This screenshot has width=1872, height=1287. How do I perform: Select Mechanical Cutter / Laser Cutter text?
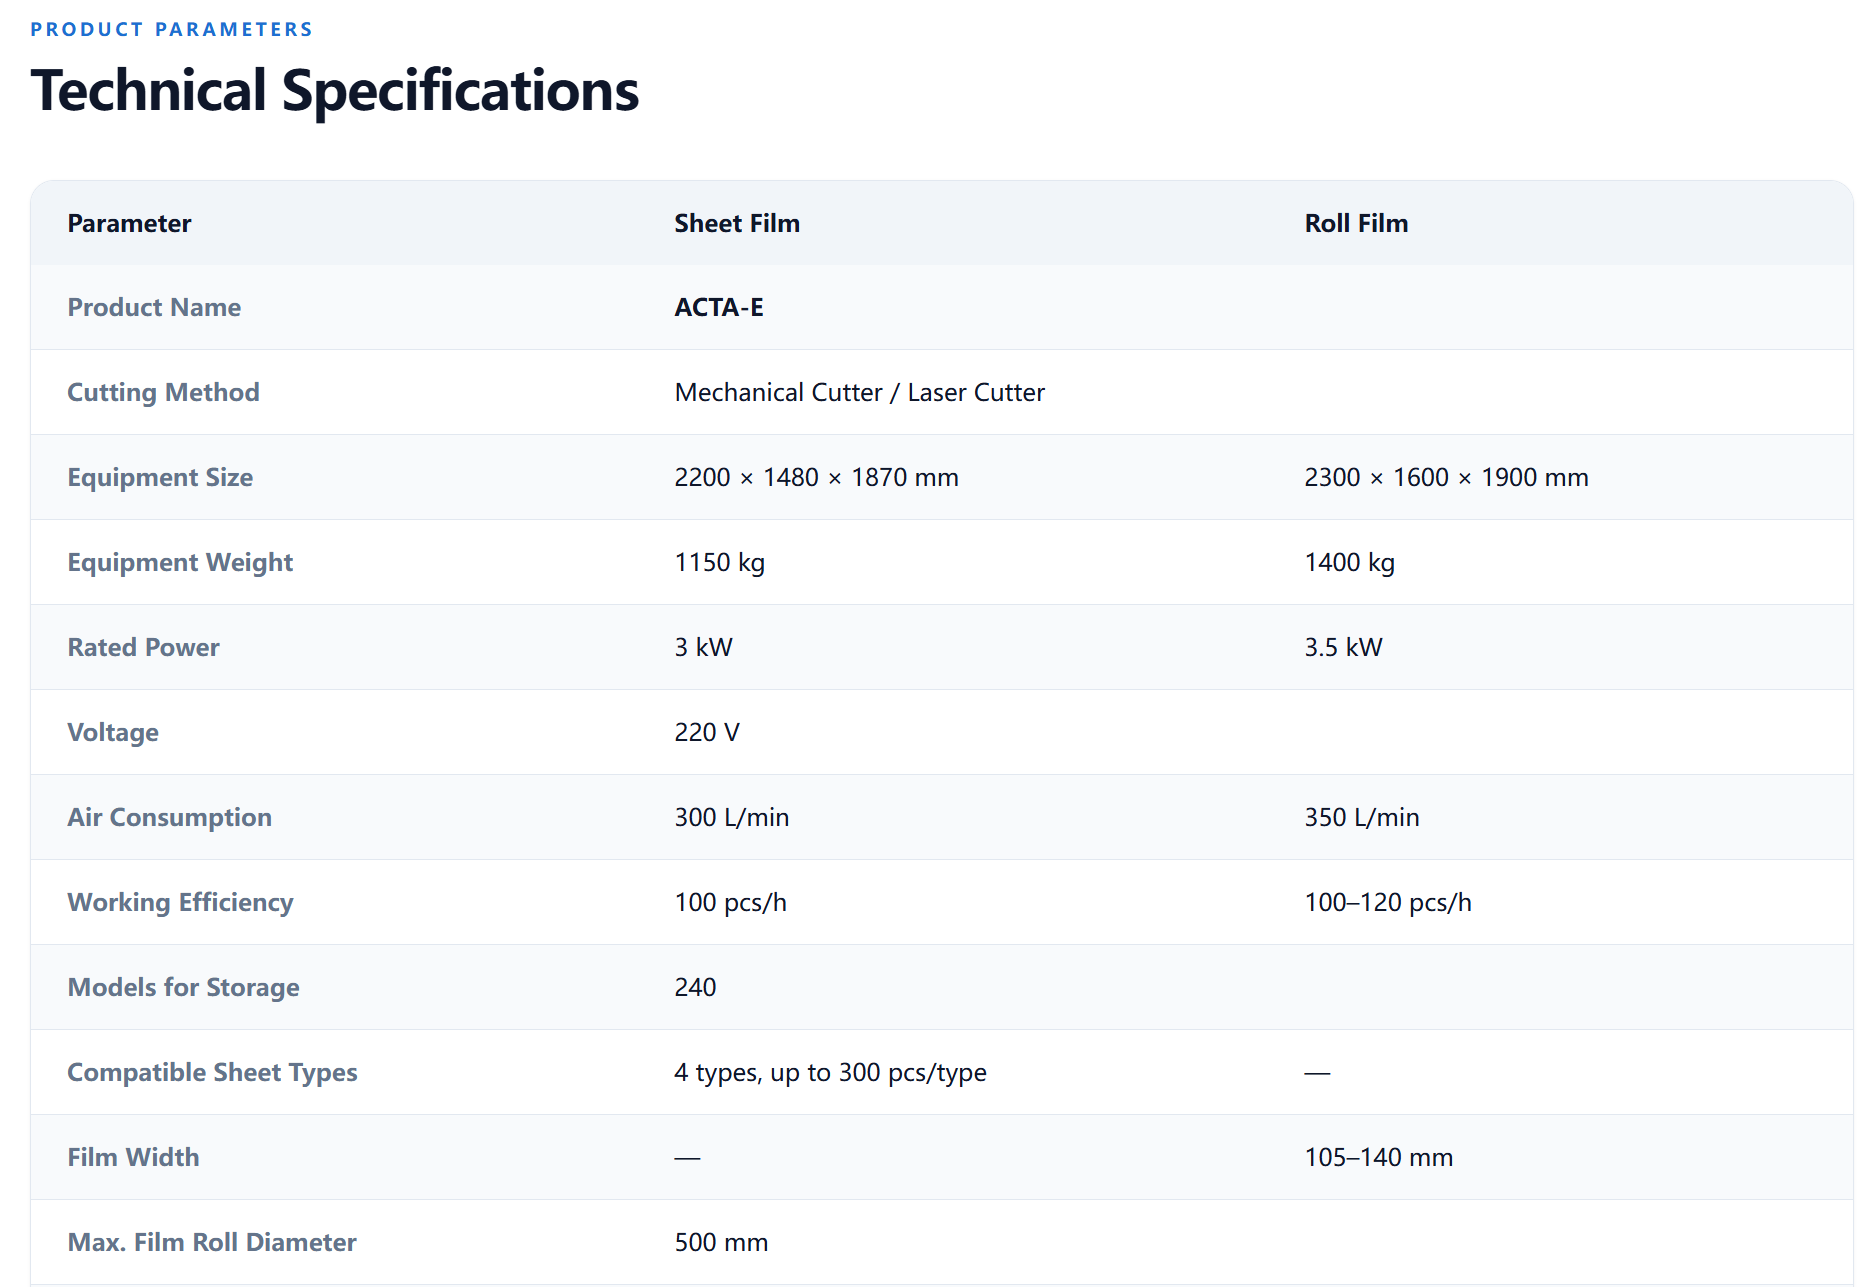[x=859, y=392]
